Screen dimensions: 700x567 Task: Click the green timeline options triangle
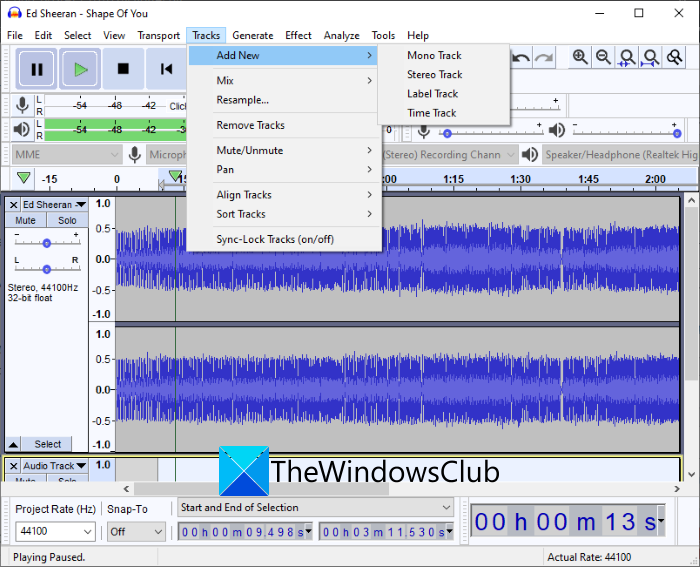tap(24, 178)
